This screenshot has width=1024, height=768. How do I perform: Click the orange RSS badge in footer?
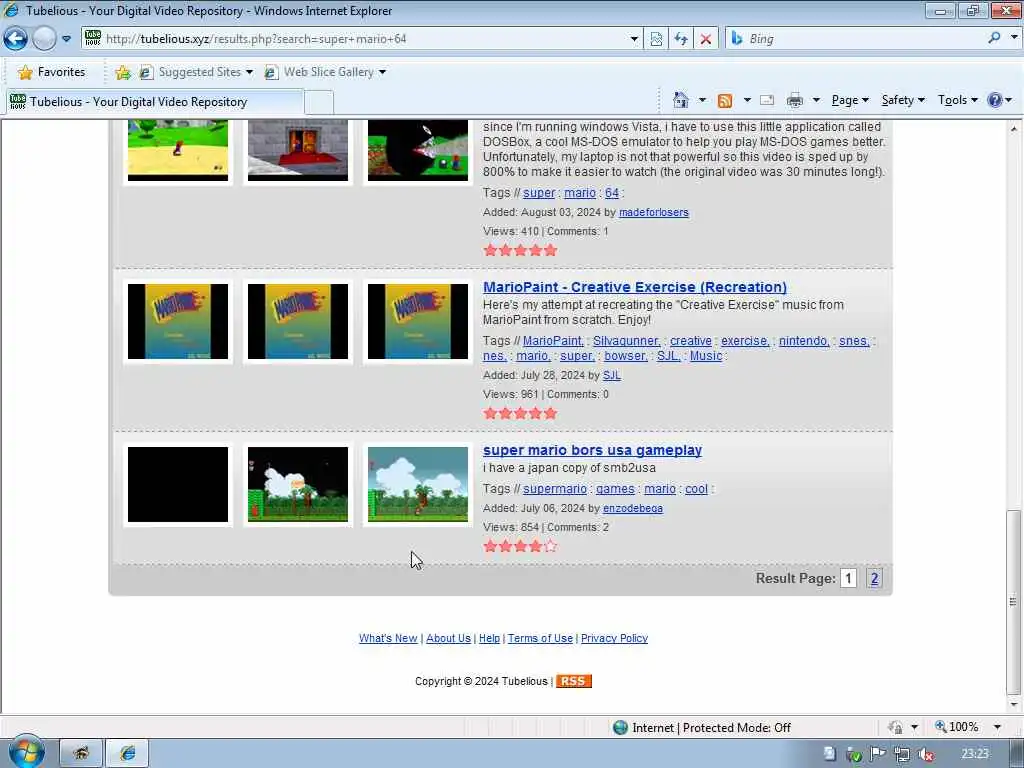coord(573,681)
